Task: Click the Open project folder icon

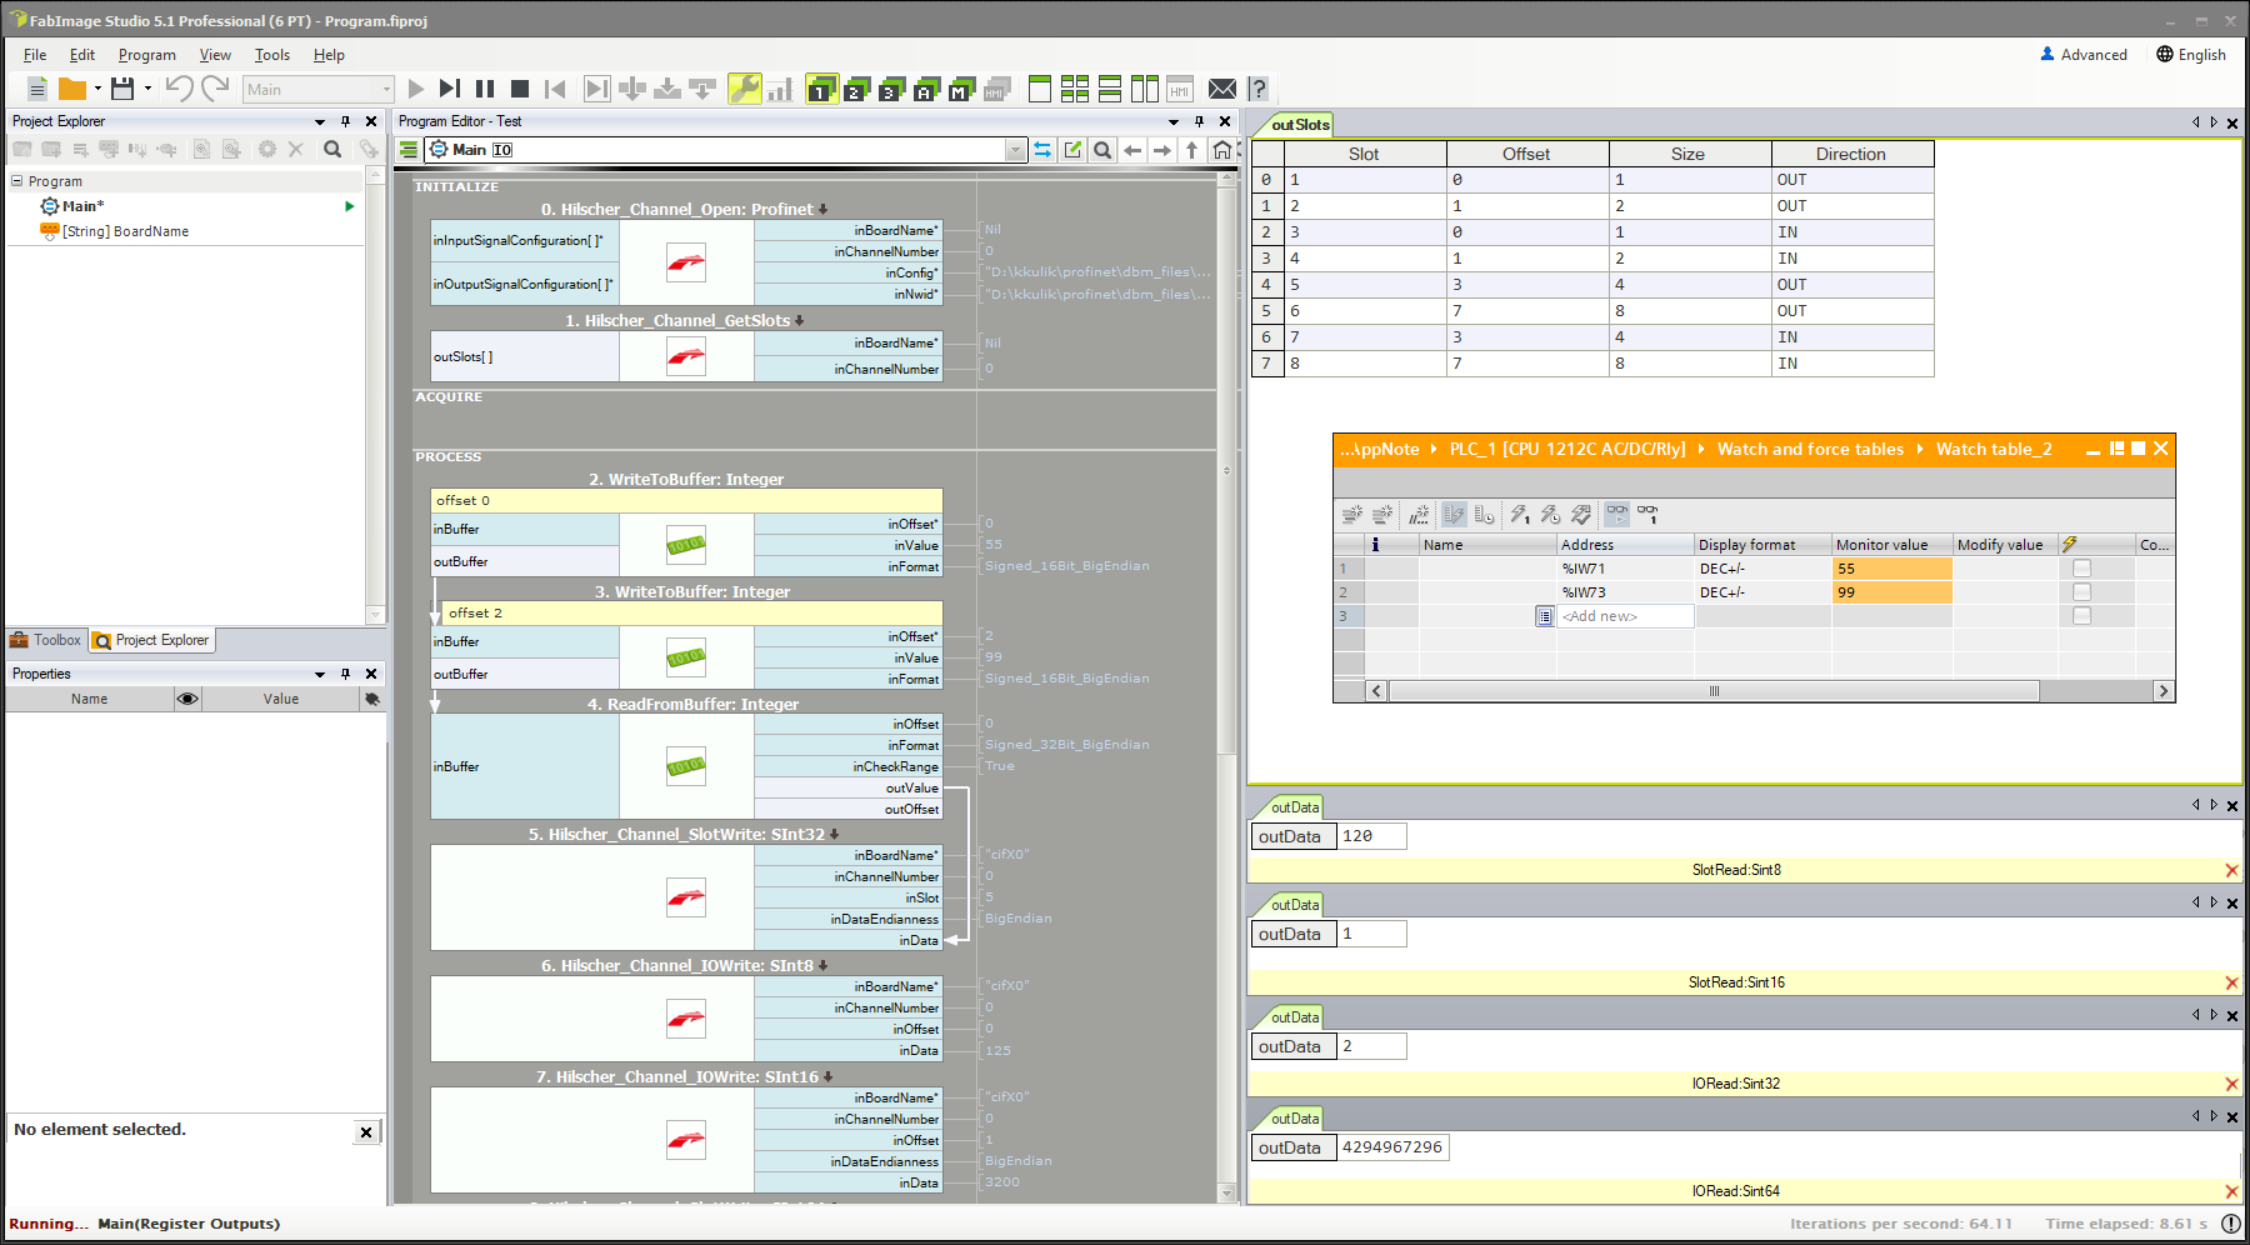Action: coord(72,89)
